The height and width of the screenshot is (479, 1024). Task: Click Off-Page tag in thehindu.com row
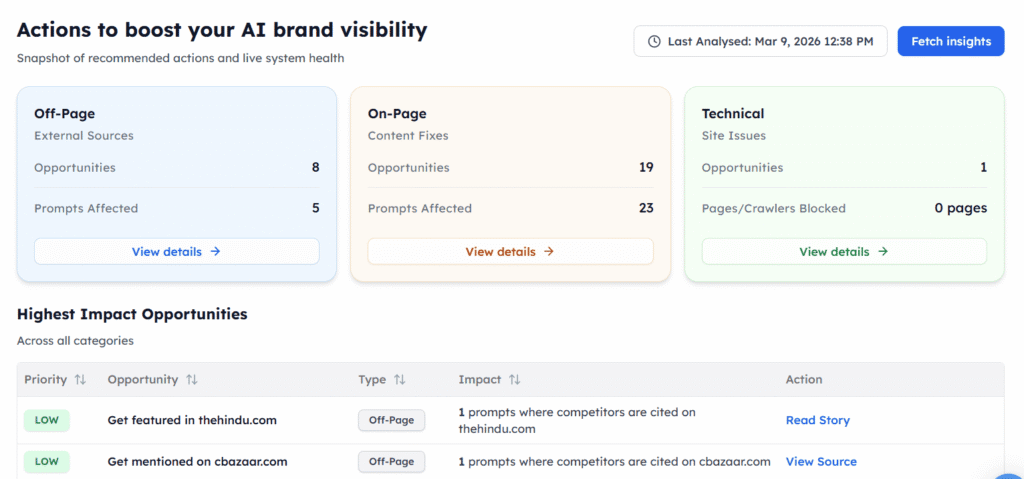pos(391,420)
